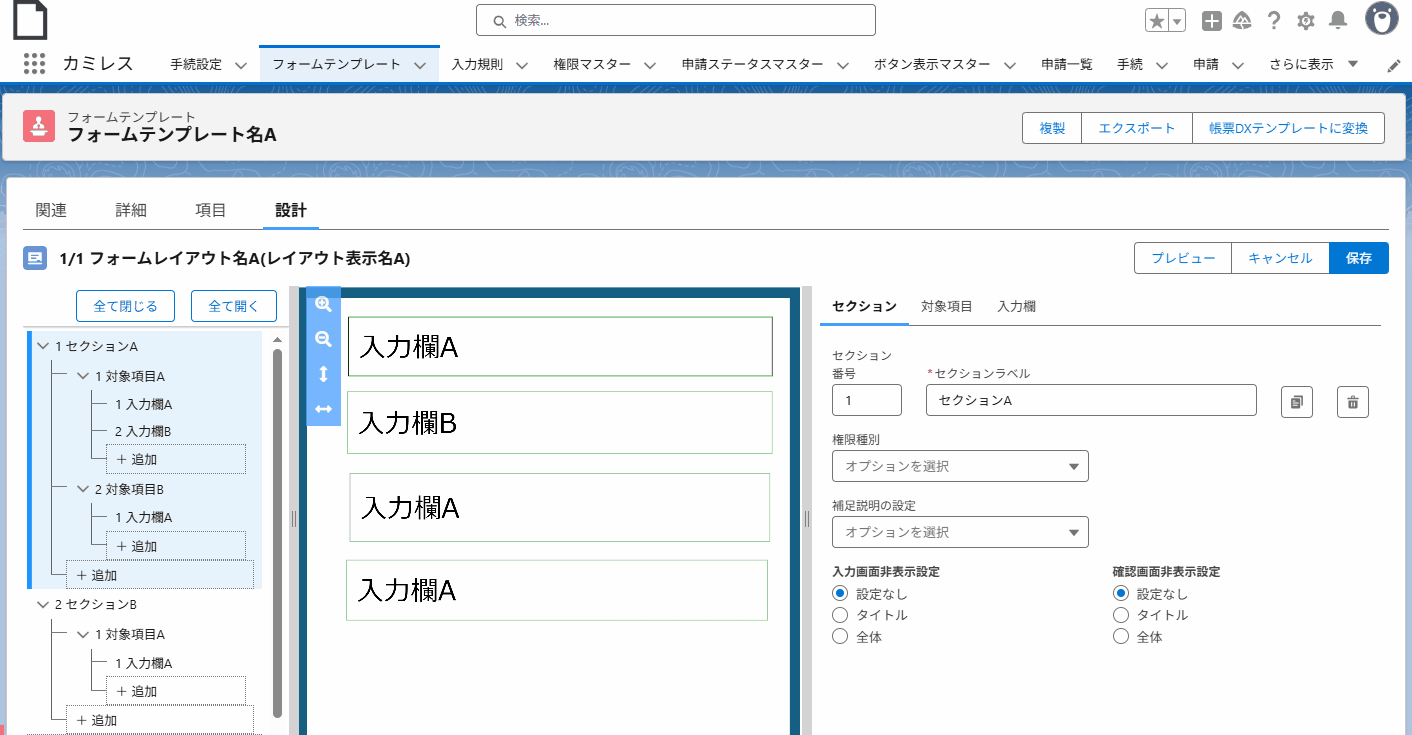Image resolution: width=1412 pixels, height=735 pixels.
Task: Delete the section with trash icon
Action: click(1353, 401)
